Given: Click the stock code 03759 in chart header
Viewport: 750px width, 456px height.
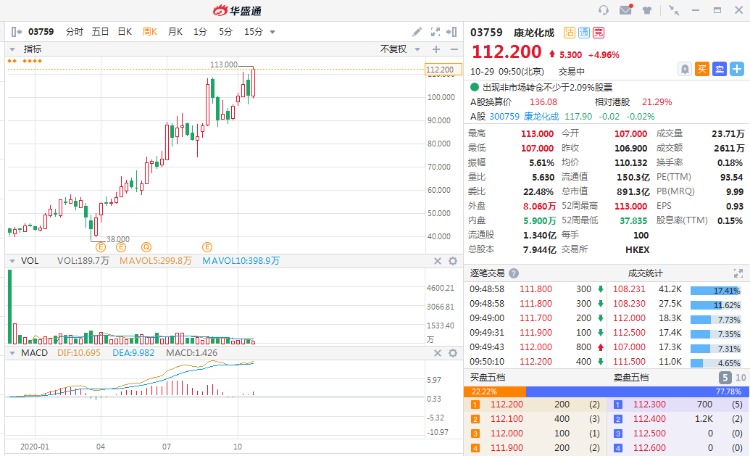Looking at the screenshot, I should click(x=41, y=32).
